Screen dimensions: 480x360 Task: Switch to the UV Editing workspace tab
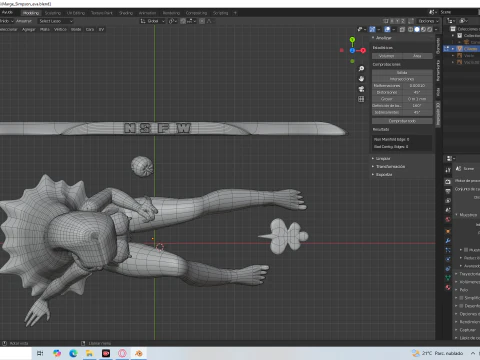click(x=76, y=13)
